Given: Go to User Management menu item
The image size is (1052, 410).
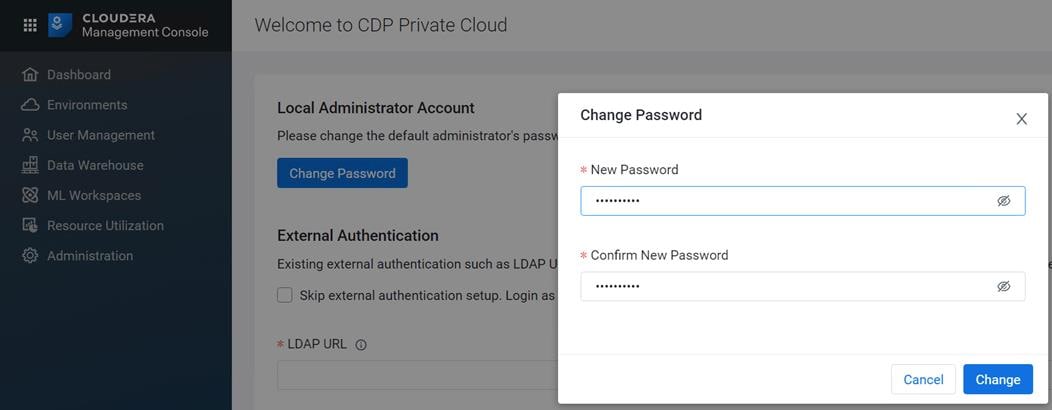Looking at the screenshot, I should pyautogui.click(x=101, y=135).
